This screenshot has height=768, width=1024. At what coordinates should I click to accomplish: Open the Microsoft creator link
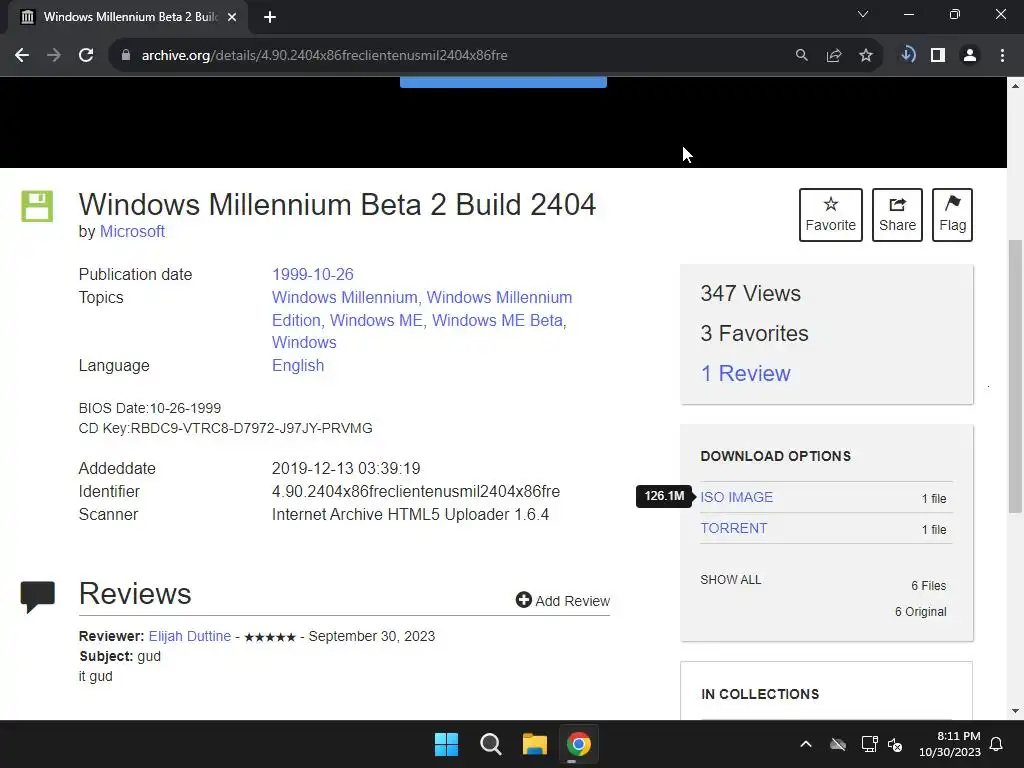tap(132, 232)
